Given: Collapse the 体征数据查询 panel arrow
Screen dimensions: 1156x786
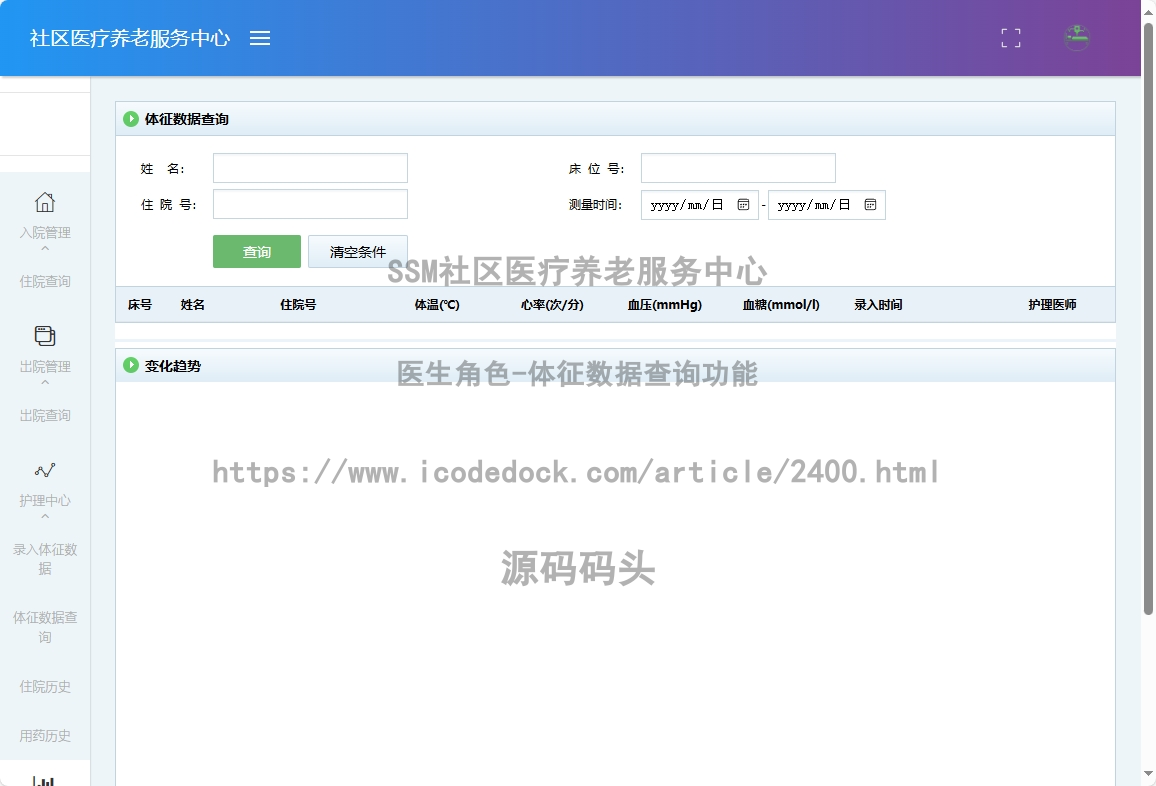Looking at the screenshot, I should pyautogui.click(x=131, y=119).
